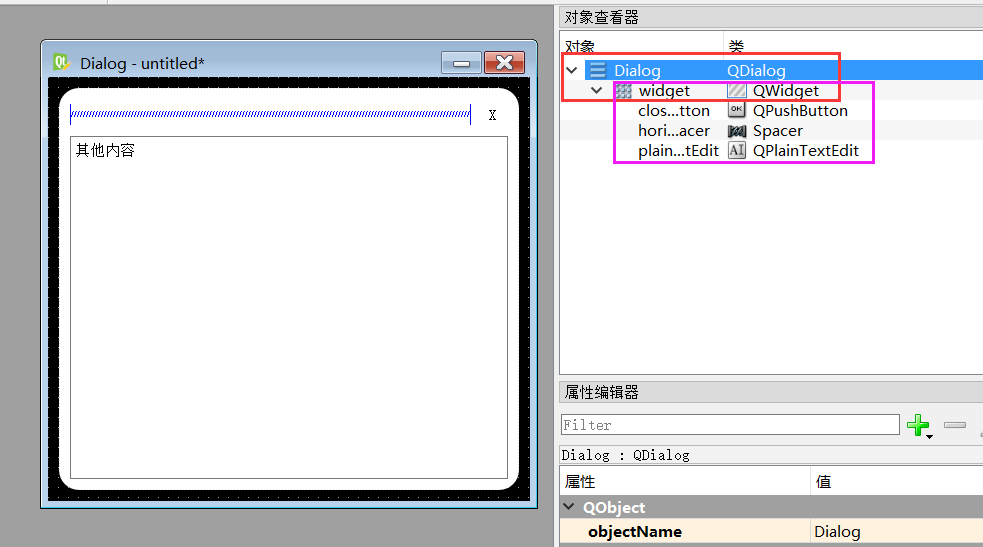
Task: Select the plain...tEdit object in tree
Action: pyautogui.click(x=678, y=151)
